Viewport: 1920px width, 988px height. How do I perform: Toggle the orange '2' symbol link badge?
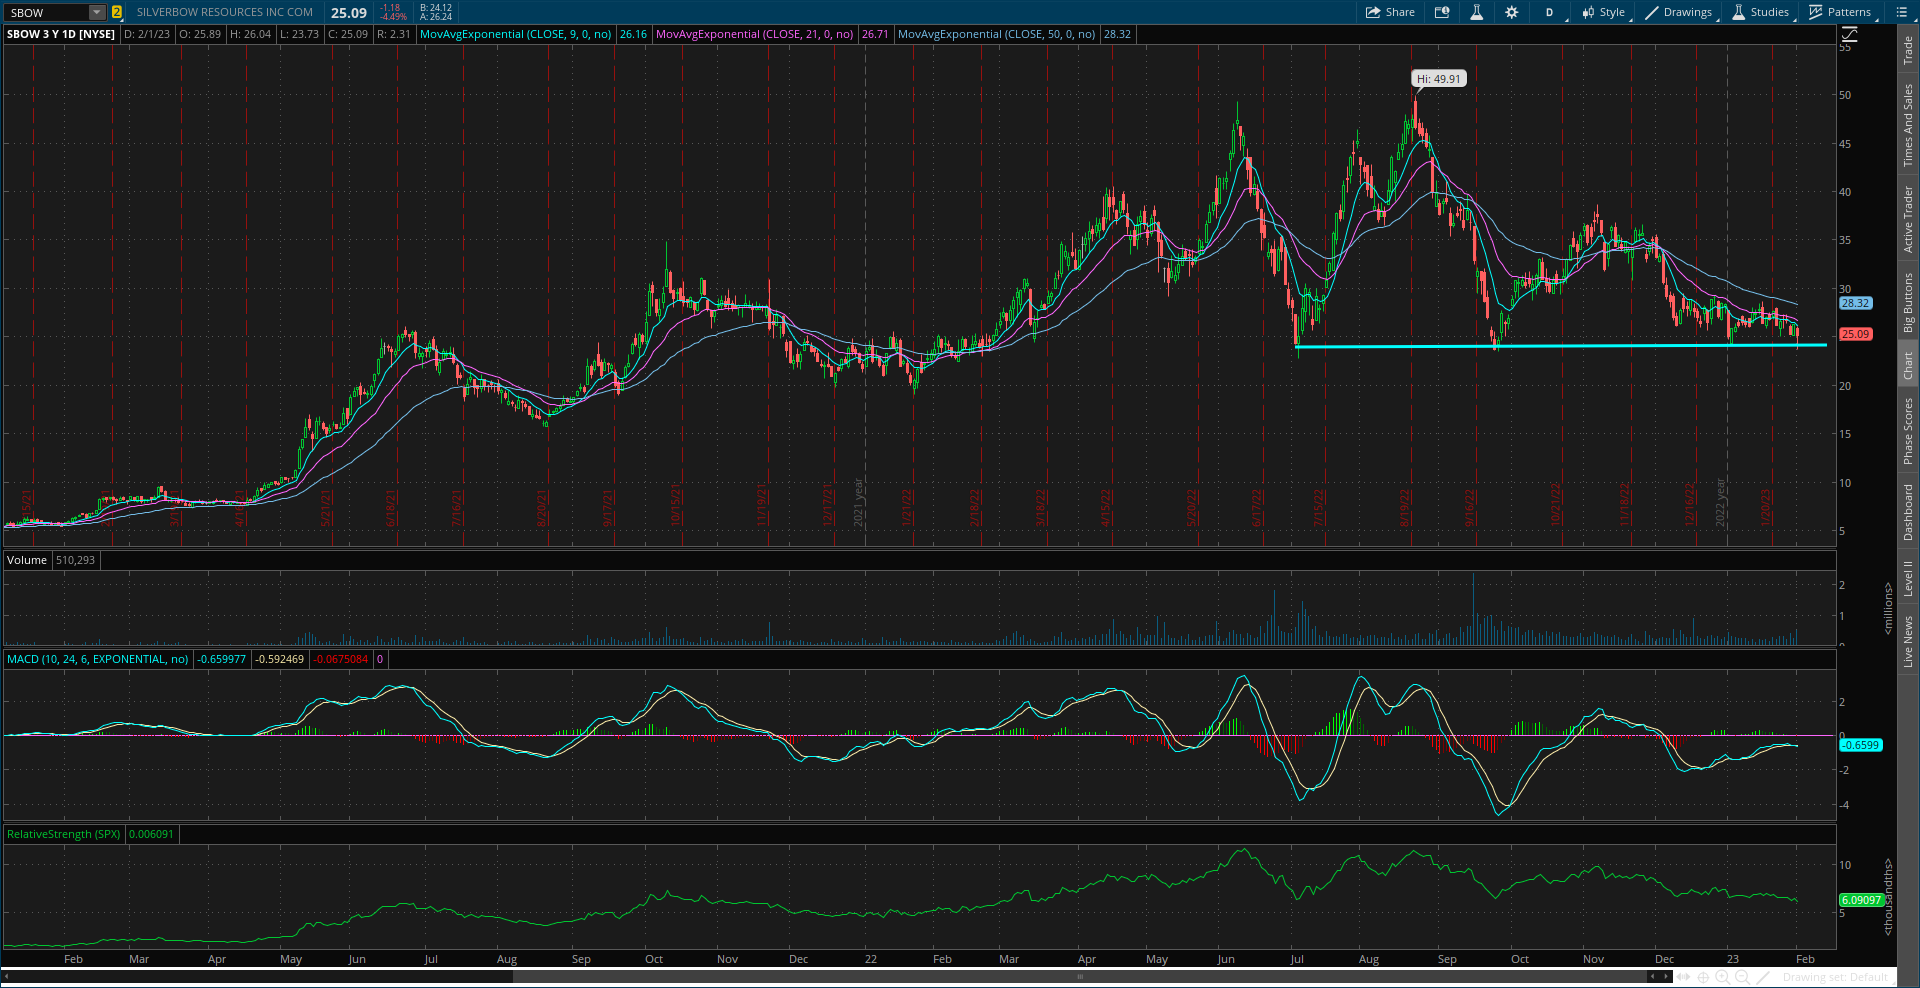116,12
